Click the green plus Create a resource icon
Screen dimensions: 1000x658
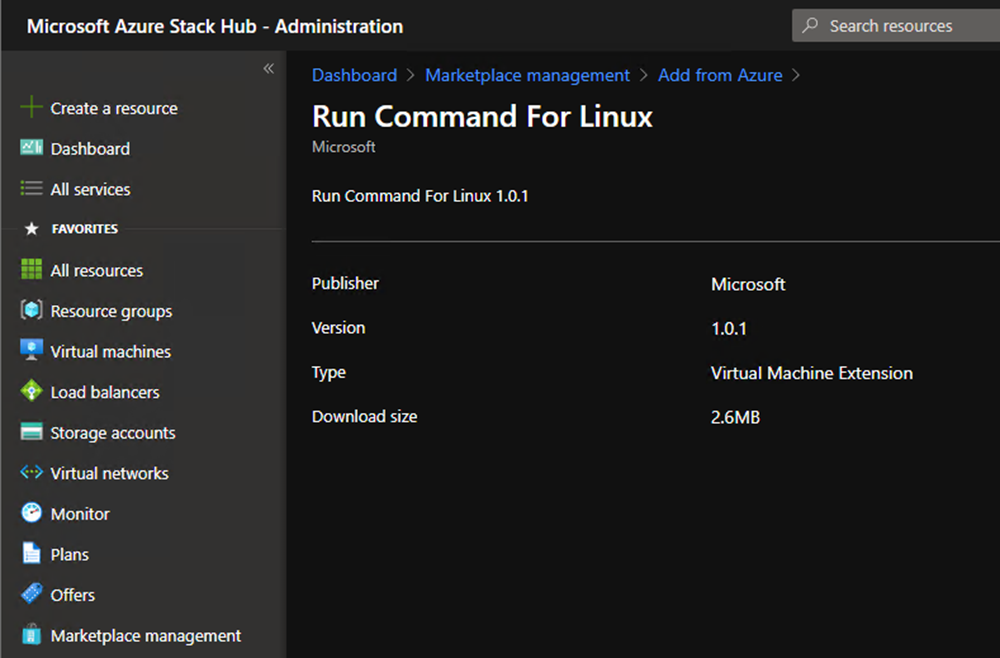point(31,107)
